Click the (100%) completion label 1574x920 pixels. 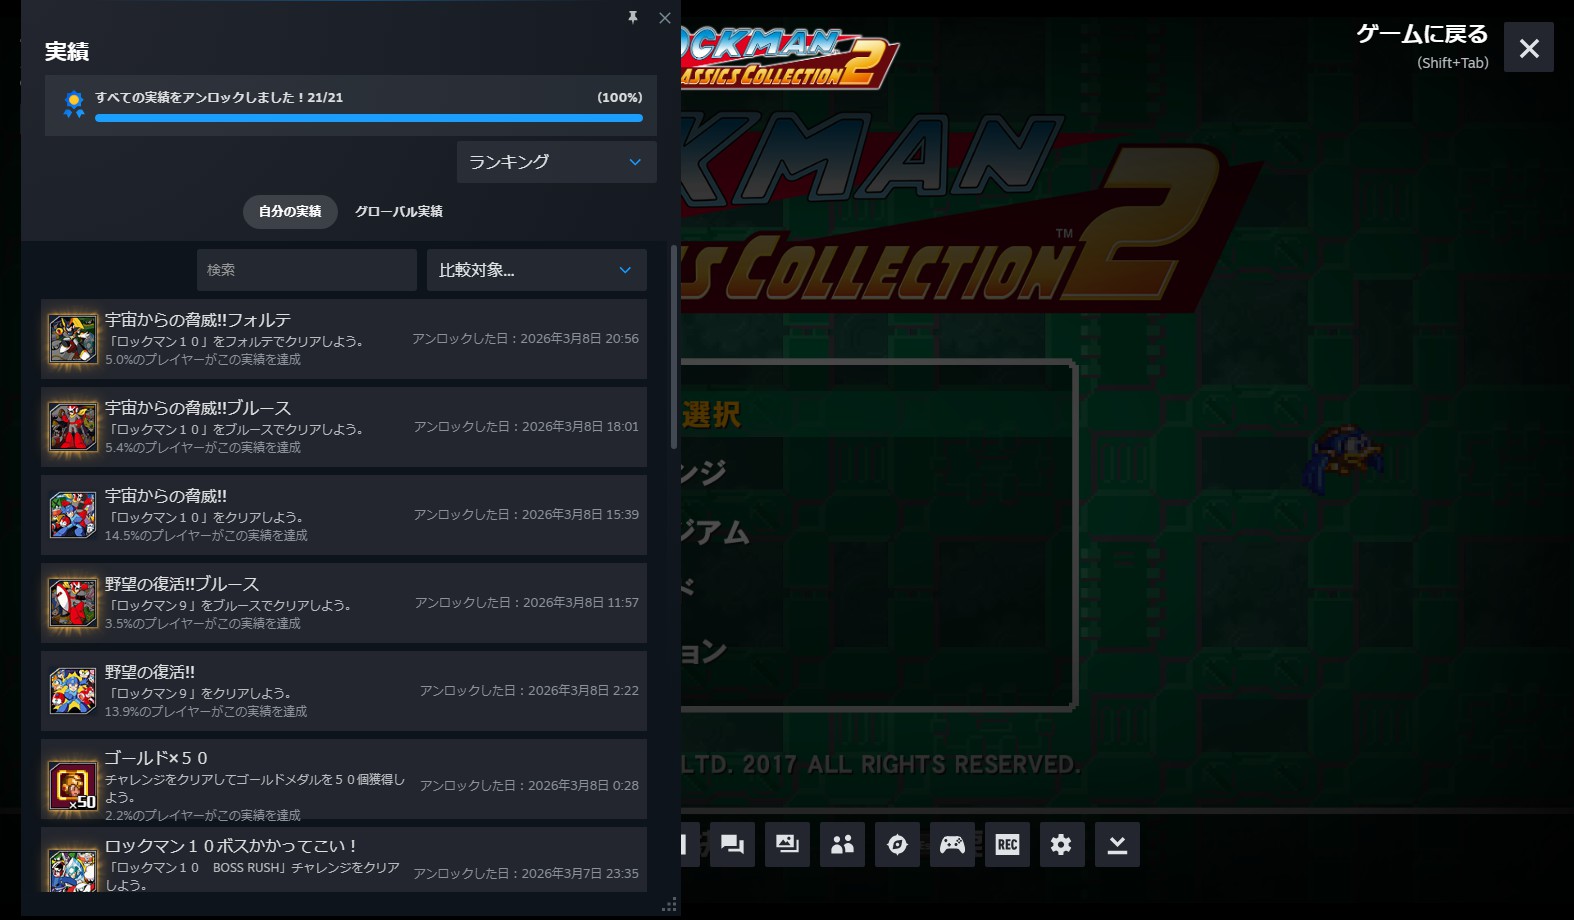(x=620, y=97)
